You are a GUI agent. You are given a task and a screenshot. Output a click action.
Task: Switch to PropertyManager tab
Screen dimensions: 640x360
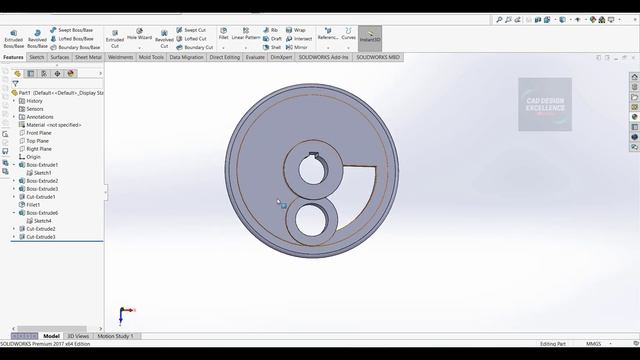(x=31, y=73)
